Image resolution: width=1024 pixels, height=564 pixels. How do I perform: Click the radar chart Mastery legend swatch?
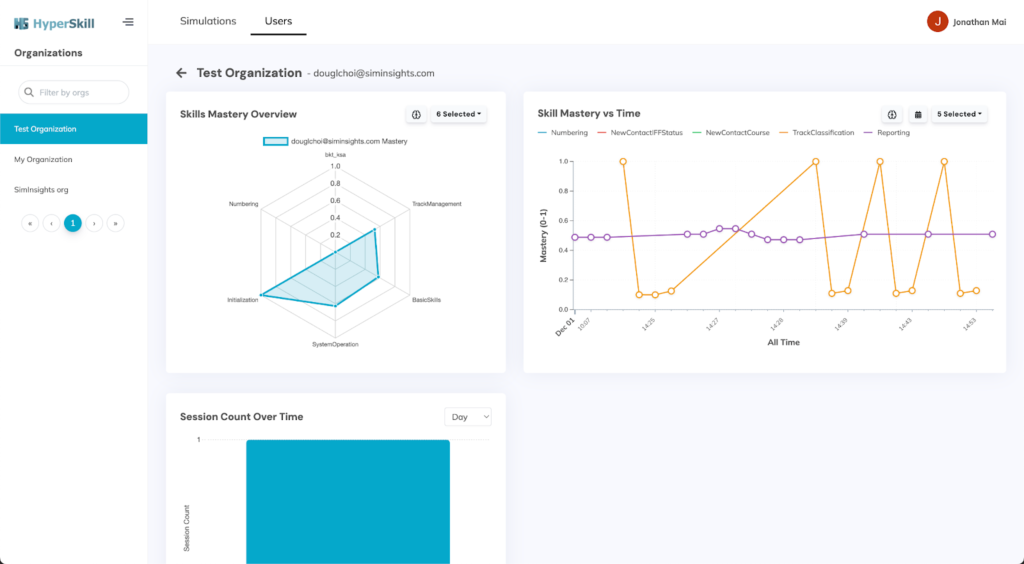275,142
